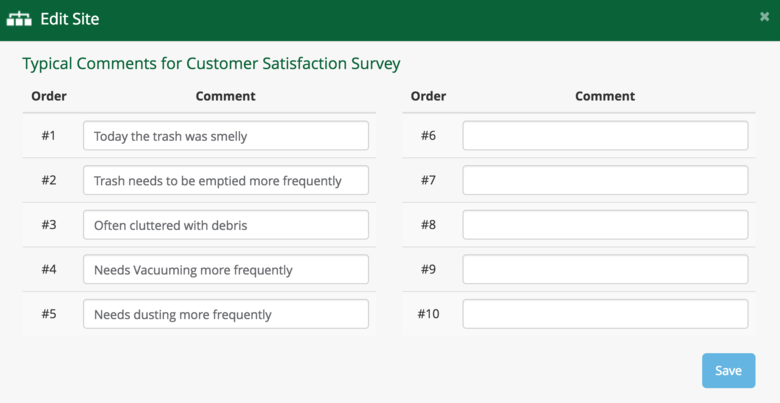Viewport: 780px width, 403px height.
Task: Select the comment #2 trash emptied field
Action: coord(225,181)
